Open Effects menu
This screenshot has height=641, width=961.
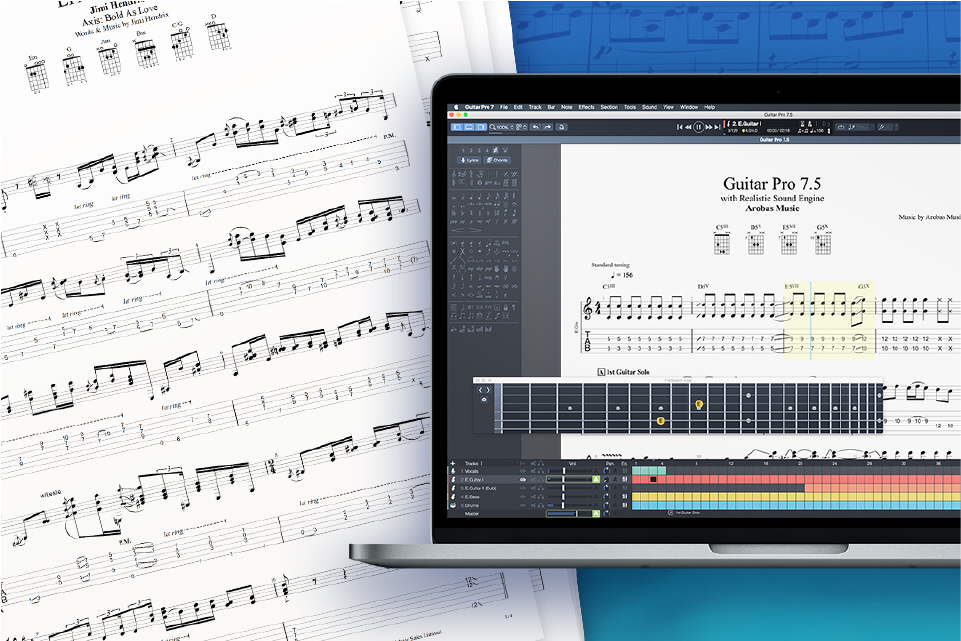(x=587, y=107)
